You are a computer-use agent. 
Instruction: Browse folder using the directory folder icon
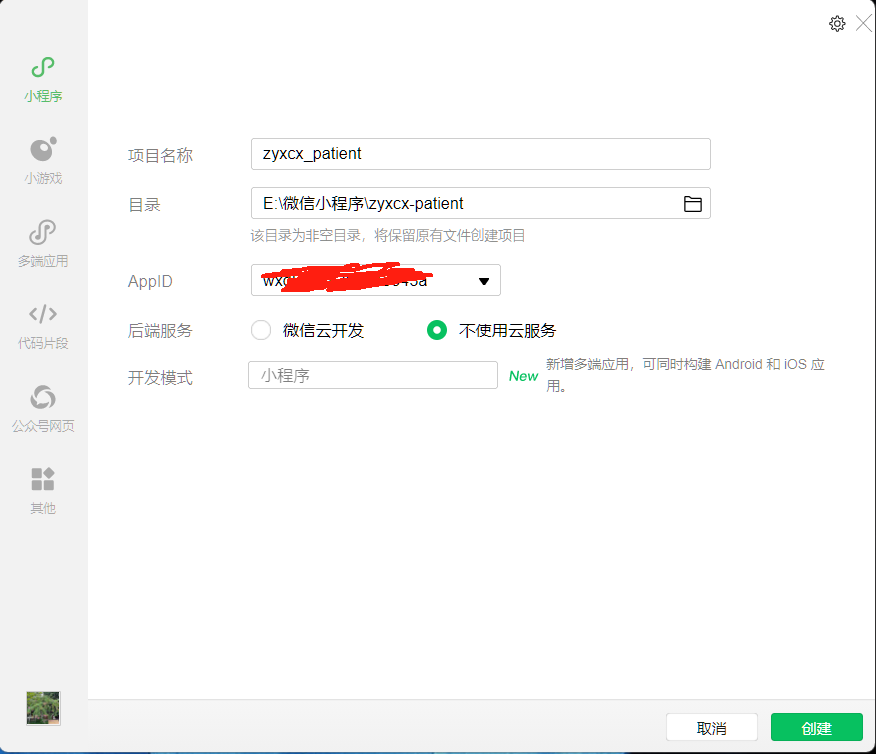pyautogui.click(x=693, y=204)
